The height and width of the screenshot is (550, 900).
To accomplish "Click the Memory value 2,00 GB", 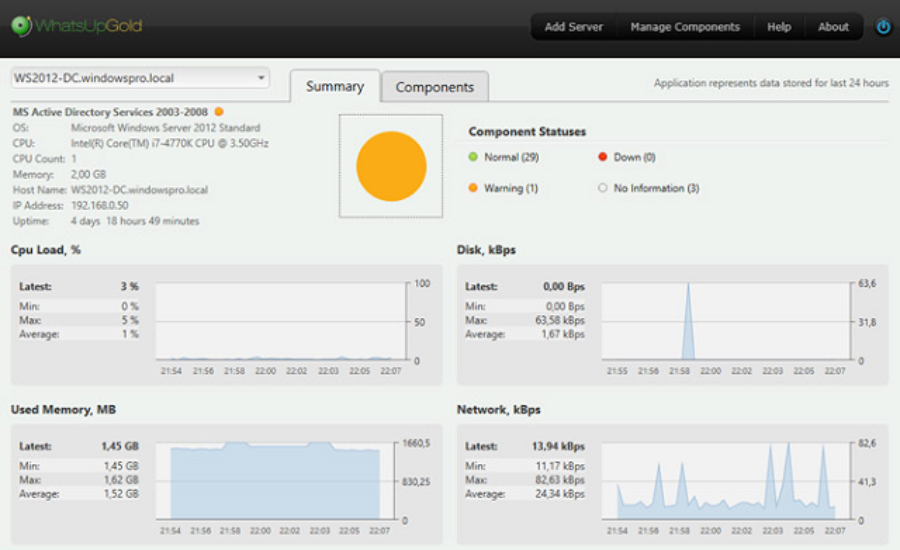I will 88,174.
